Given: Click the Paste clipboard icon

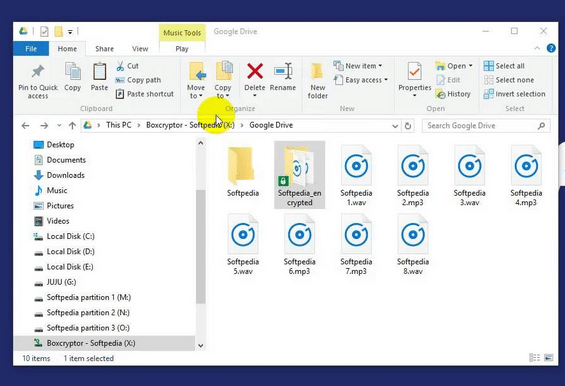Looking at the screenshot, I should tap(99, 71).
